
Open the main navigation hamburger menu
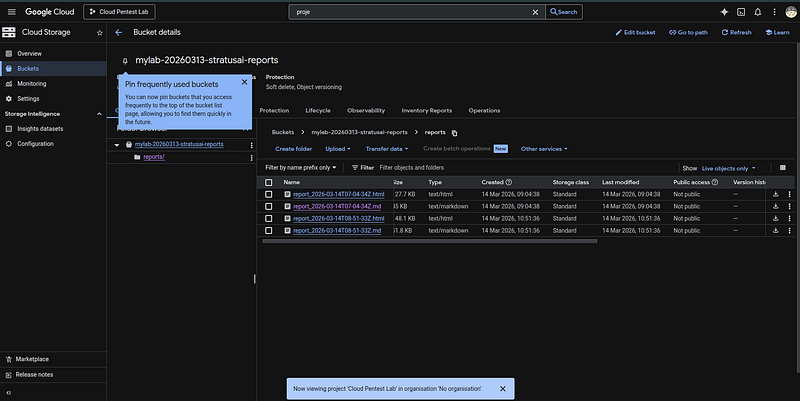(x=12, y=12)
